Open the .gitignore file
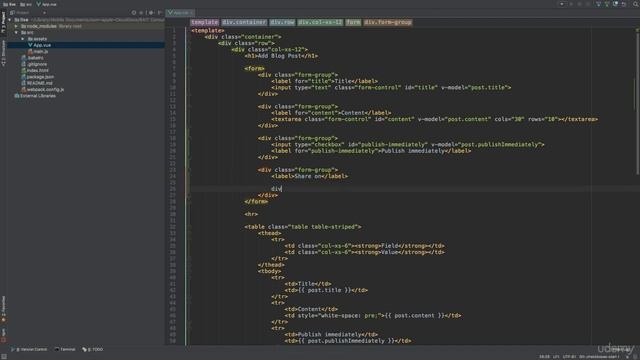Screen dimensions: 640x360 click(x=37, y=64)
